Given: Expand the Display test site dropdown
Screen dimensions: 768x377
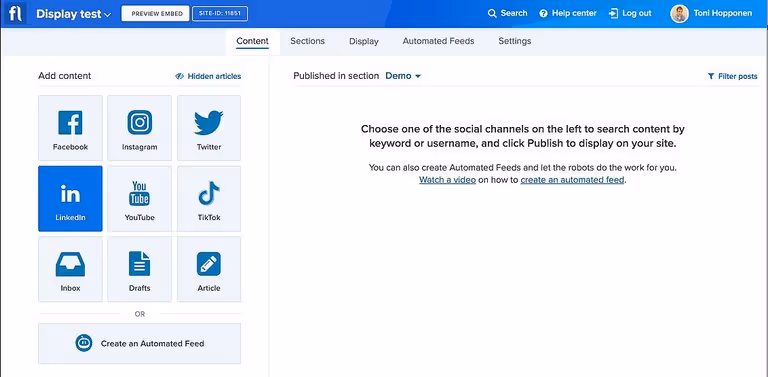Looking at the screenshot, I should coord(73,14).
